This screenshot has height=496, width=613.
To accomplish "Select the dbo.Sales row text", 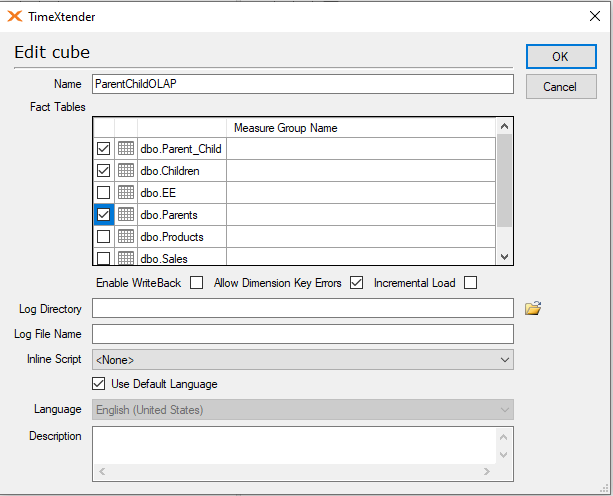I will click(164, 259).
